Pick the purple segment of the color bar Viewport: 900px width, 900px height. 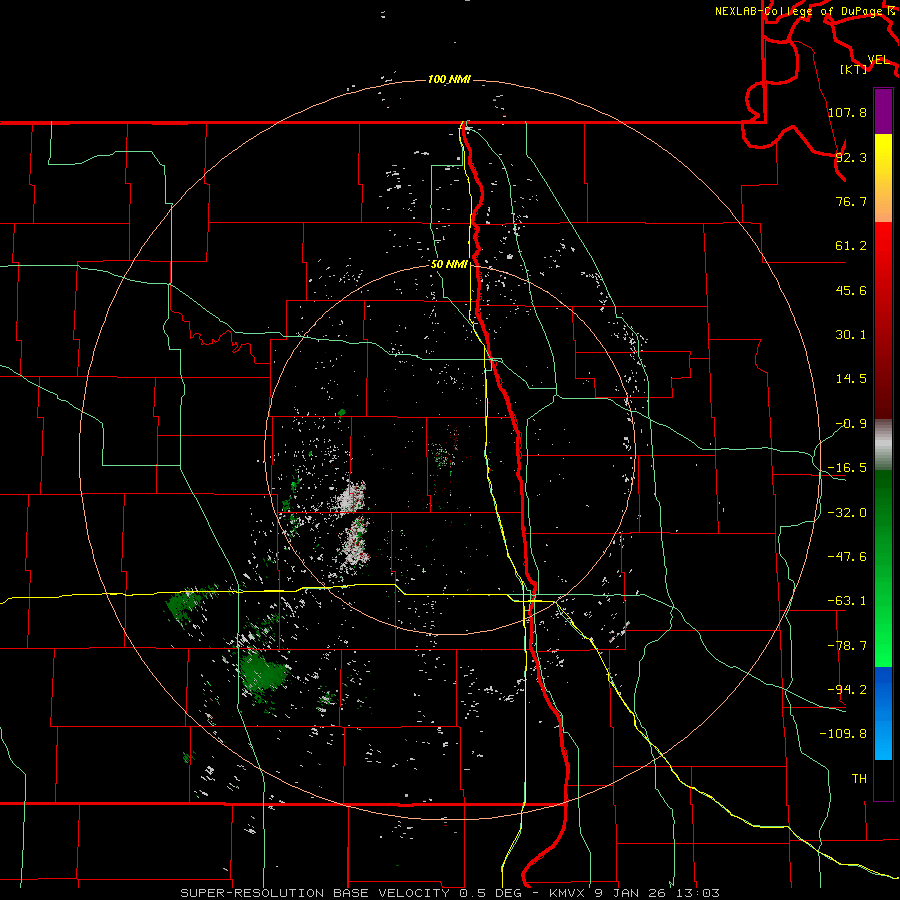[x=883, y=111]
